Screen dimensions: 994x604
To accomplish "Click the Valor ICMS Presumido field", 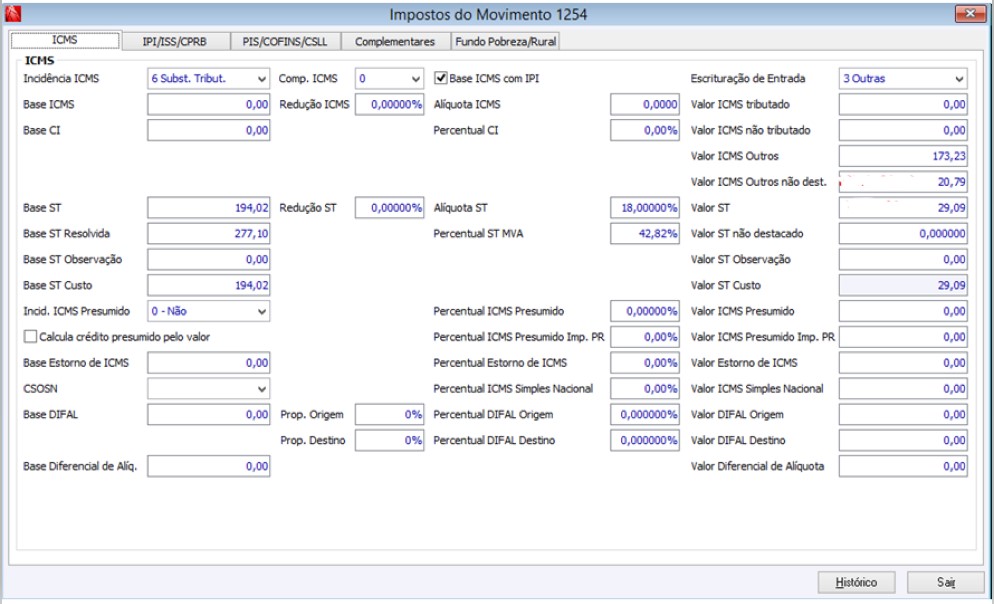I will click(x=903, y=311).
